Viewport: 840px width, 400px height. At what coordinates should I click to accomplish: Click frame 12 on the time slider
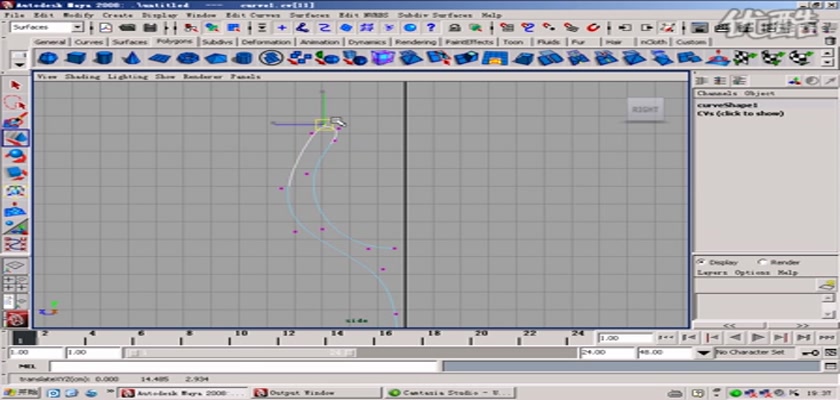pos(290,335)
